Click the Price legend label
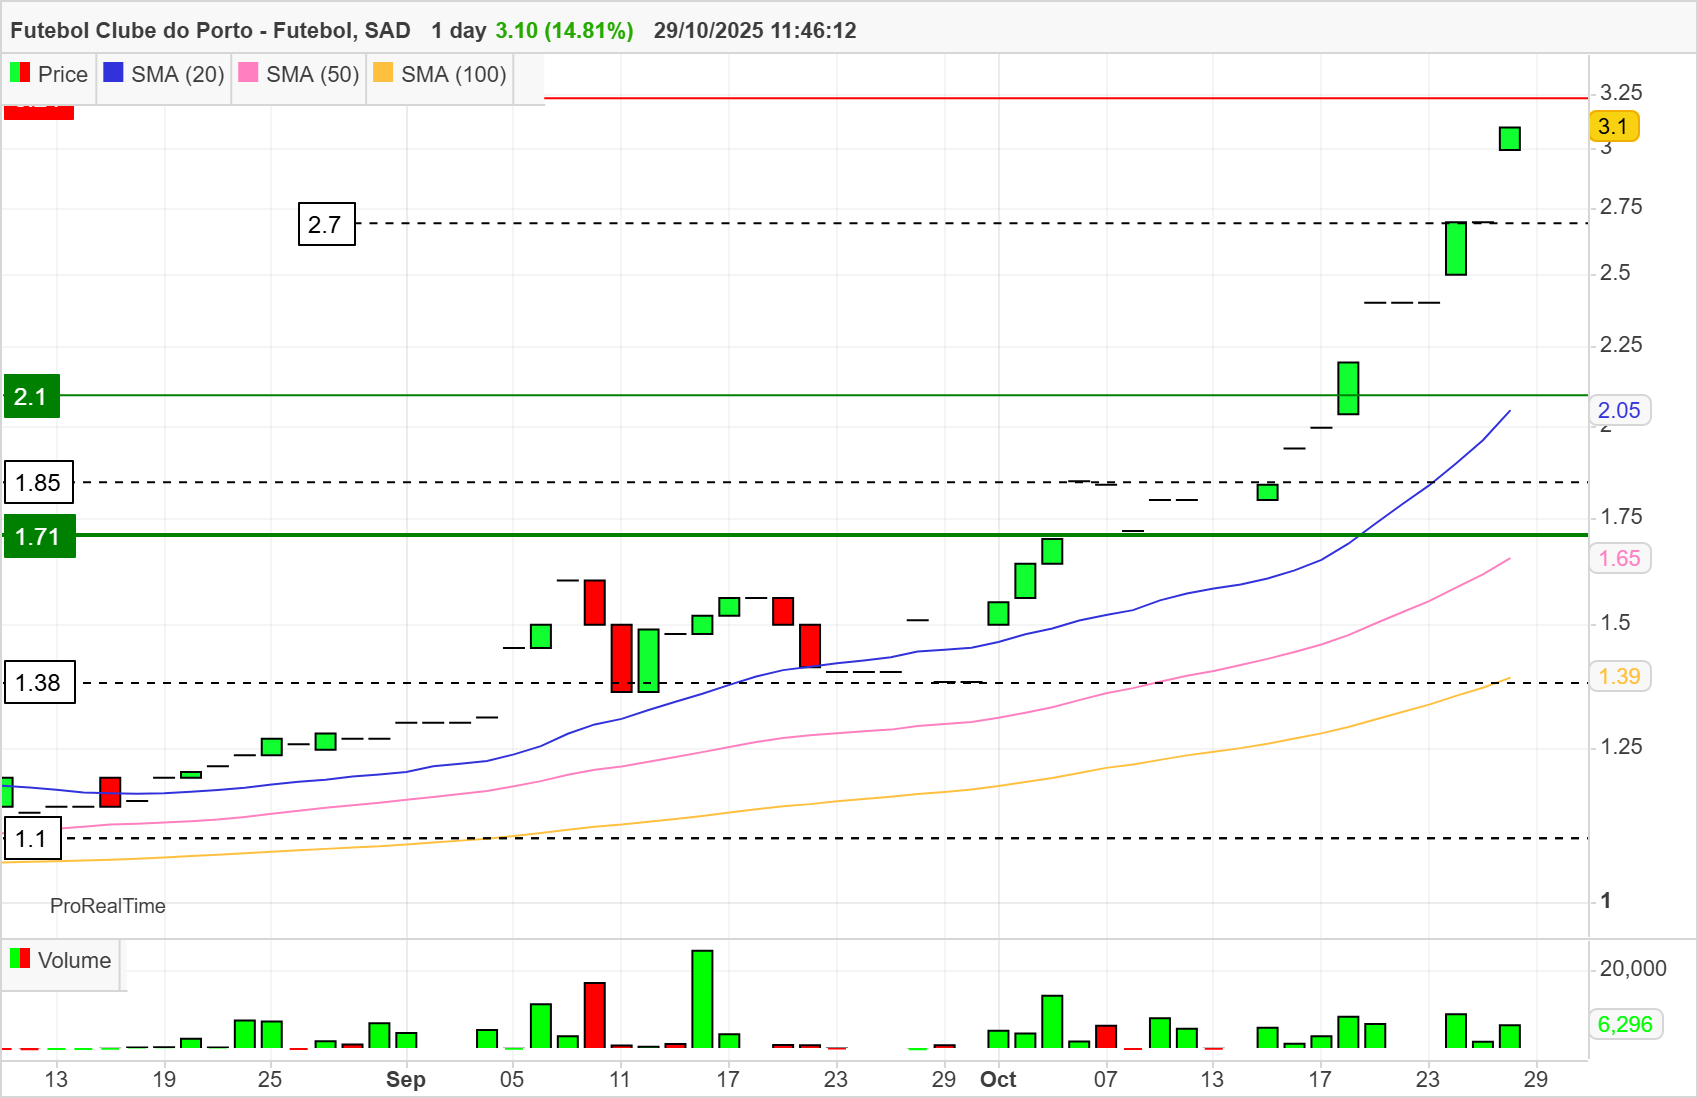The height and width of the screenshot is (1098, 1698). tap(63, 74)
